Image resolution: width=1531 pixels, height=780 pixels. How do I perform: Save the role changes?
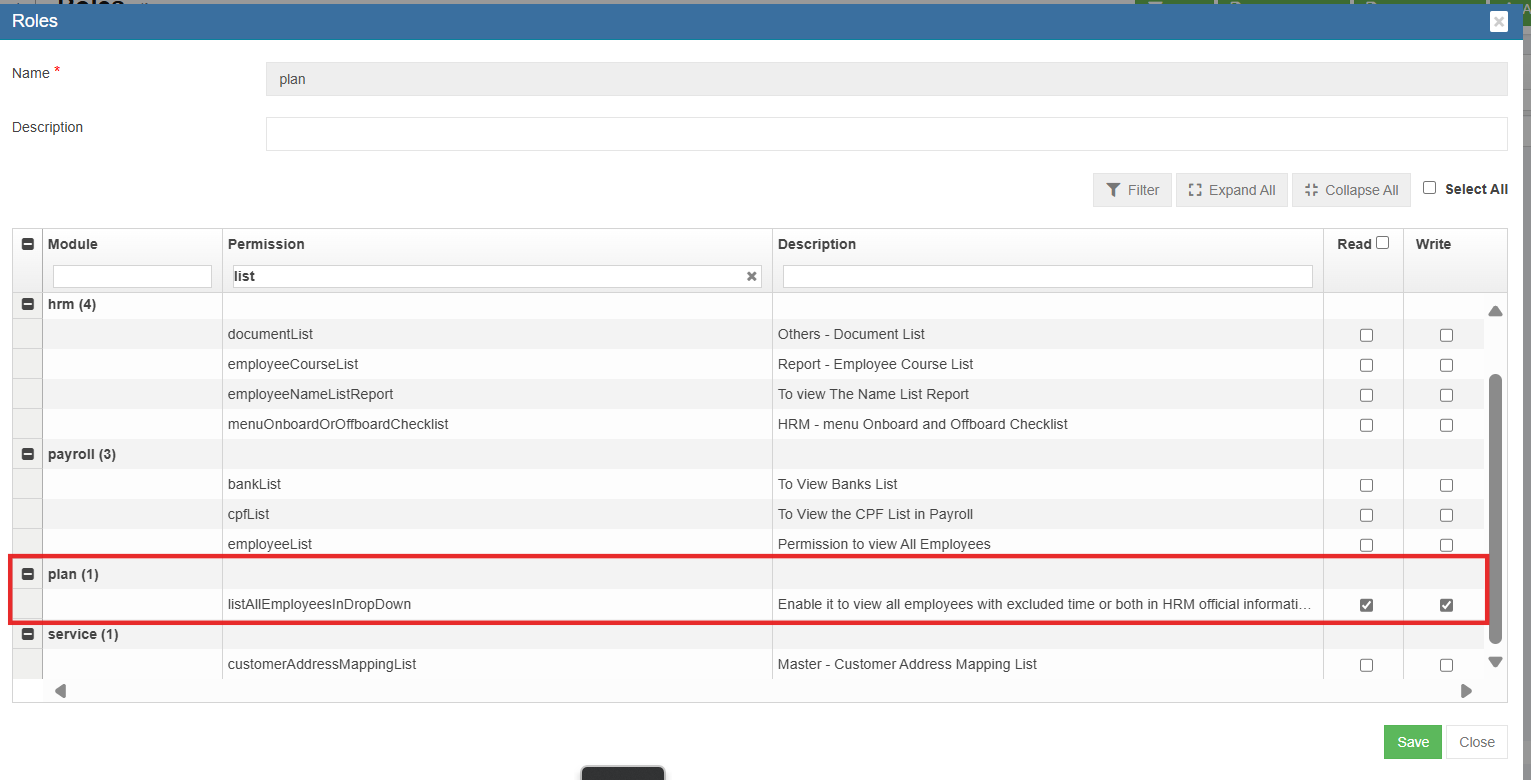coord(1412,742)
